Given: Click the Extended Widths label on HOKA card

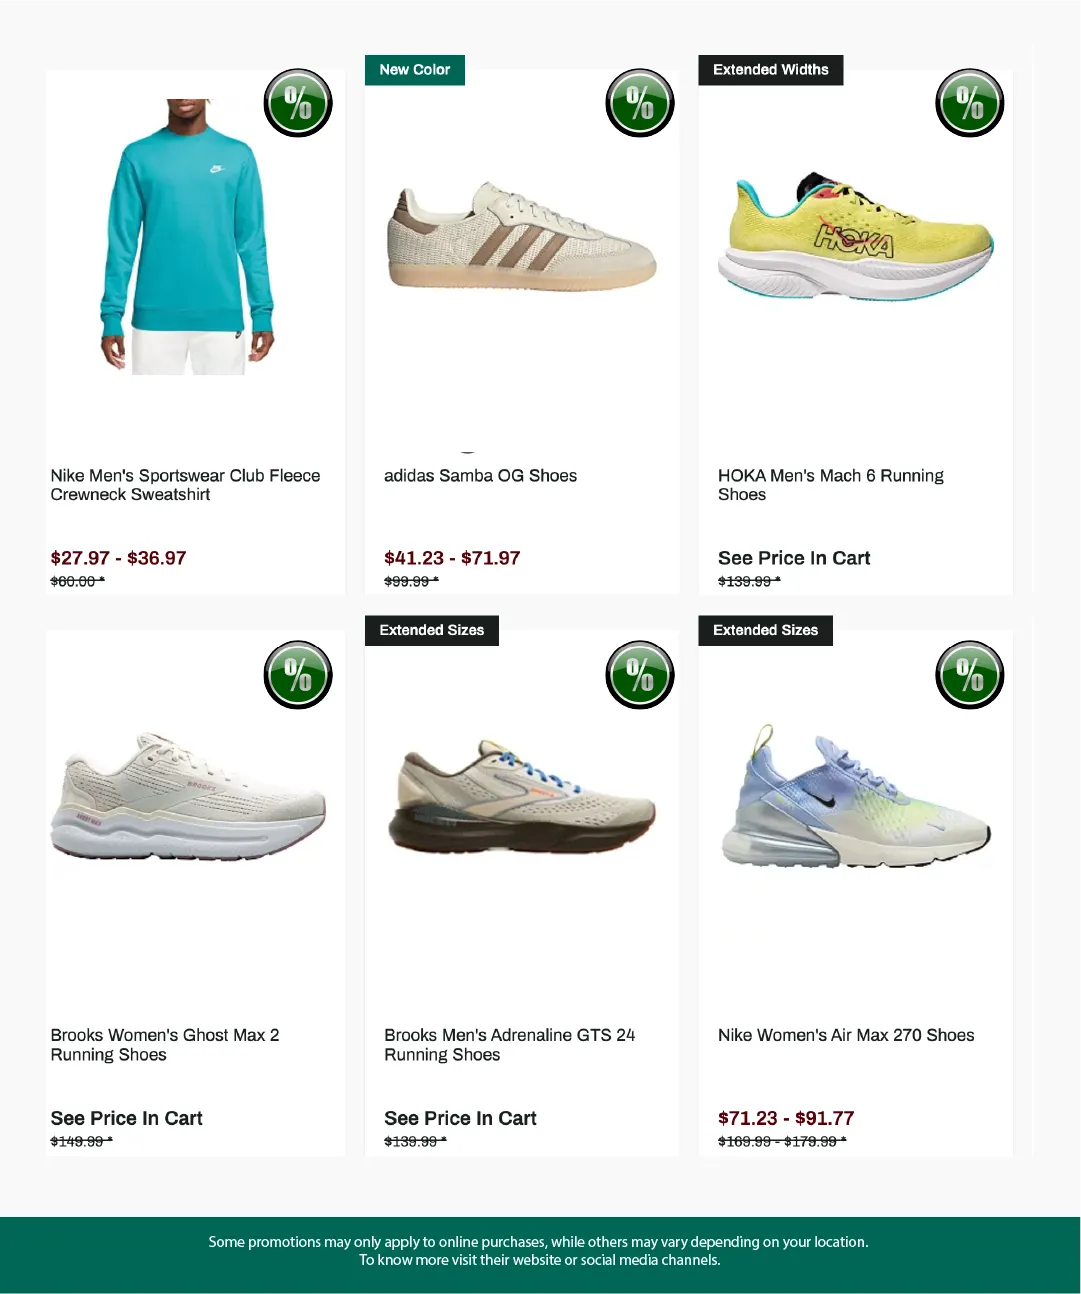Looking at the screenshot, I should coord(771,70).
